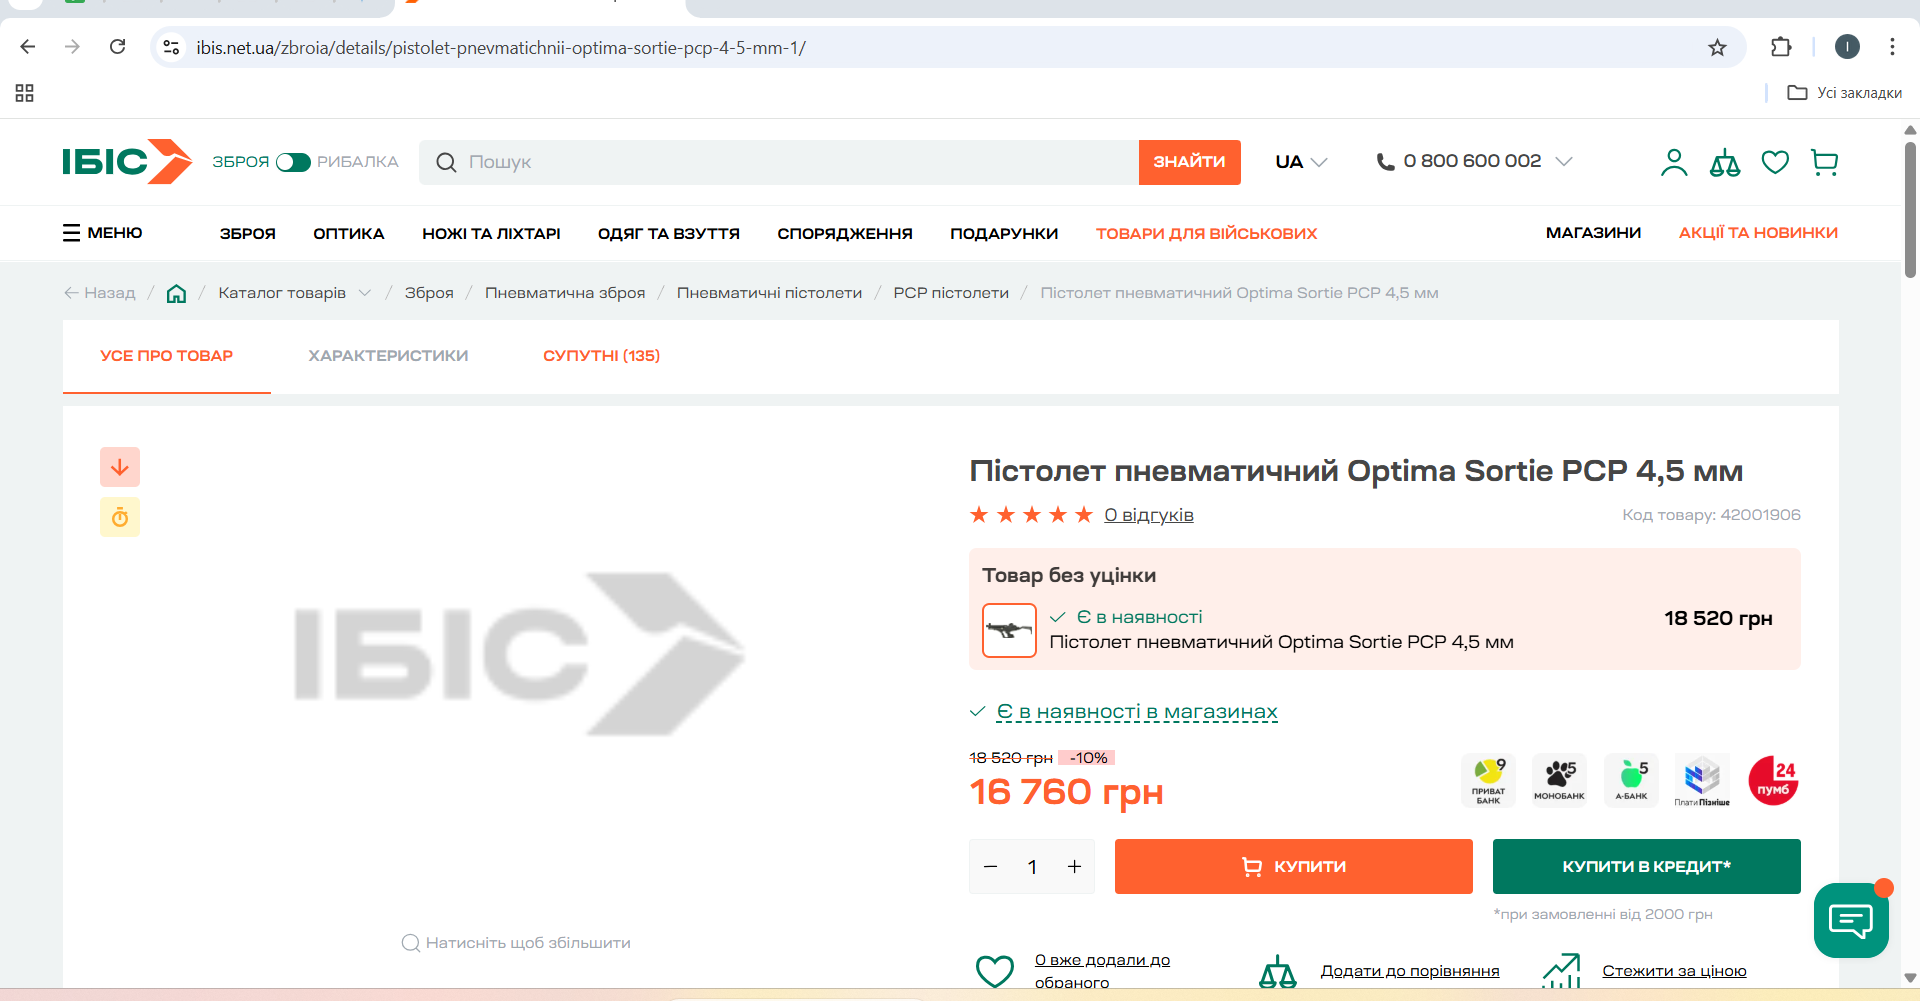Image resolution: width=1920 pixels, height=1001 pixels.
Task: Enlarge the main product image
Action: pyautogui.click(x=519, y=655)
